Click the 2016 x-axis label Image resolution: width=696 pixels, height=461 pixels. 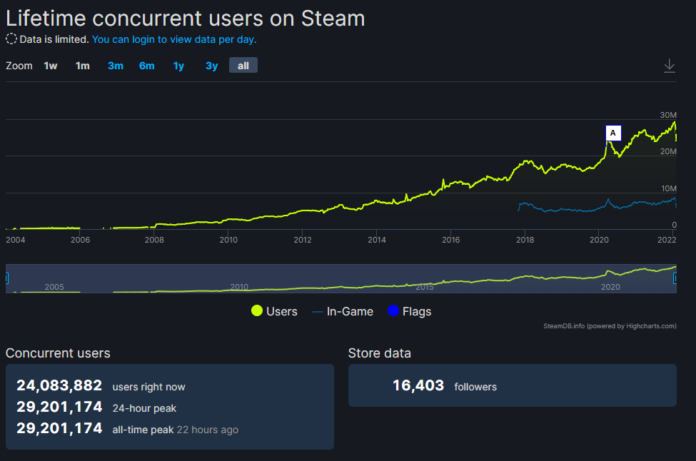pos(451,240)
